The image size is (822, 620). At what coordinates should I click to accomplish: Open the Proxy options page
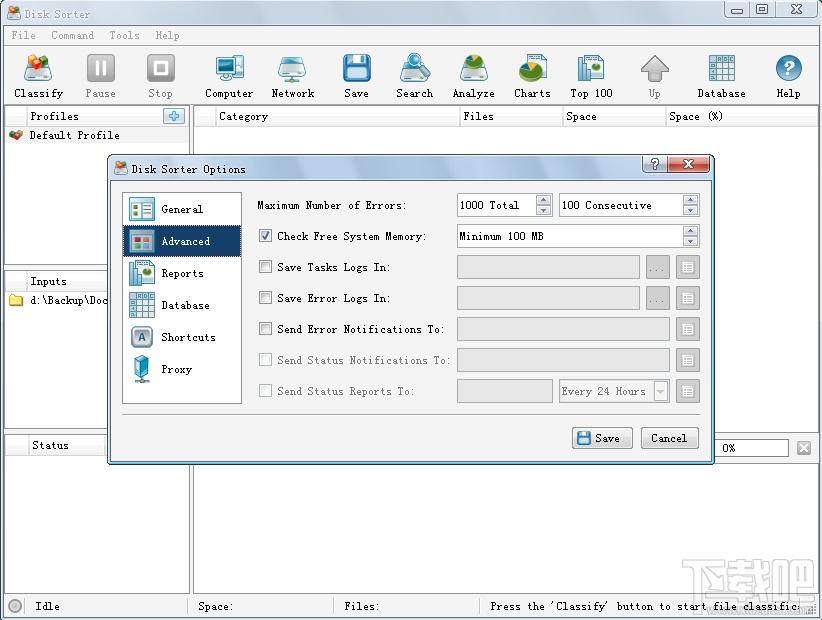[x=182, y=369]
